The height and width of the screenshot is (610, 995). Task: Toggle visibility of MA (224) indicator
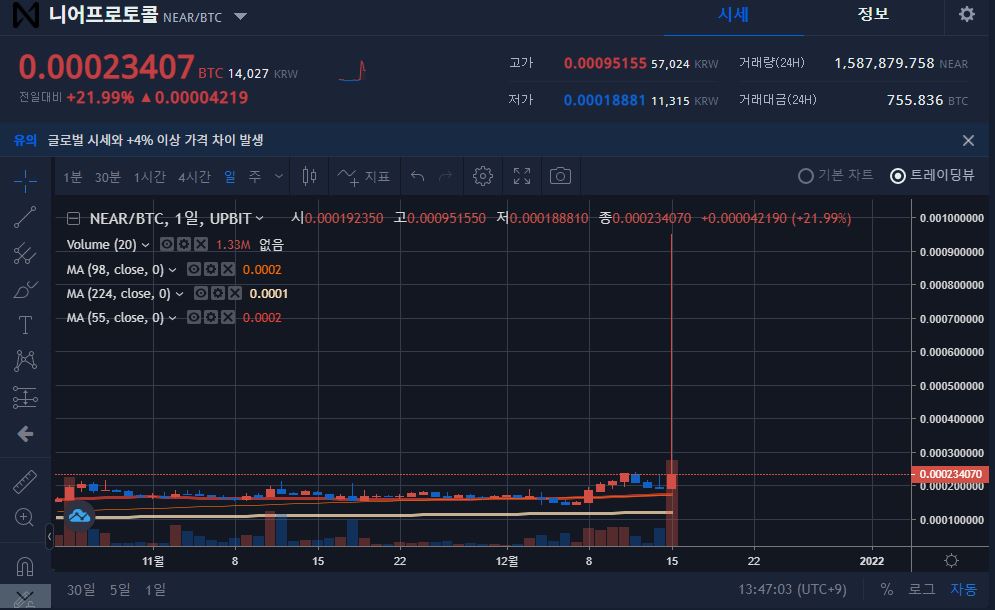coord(201,293)
